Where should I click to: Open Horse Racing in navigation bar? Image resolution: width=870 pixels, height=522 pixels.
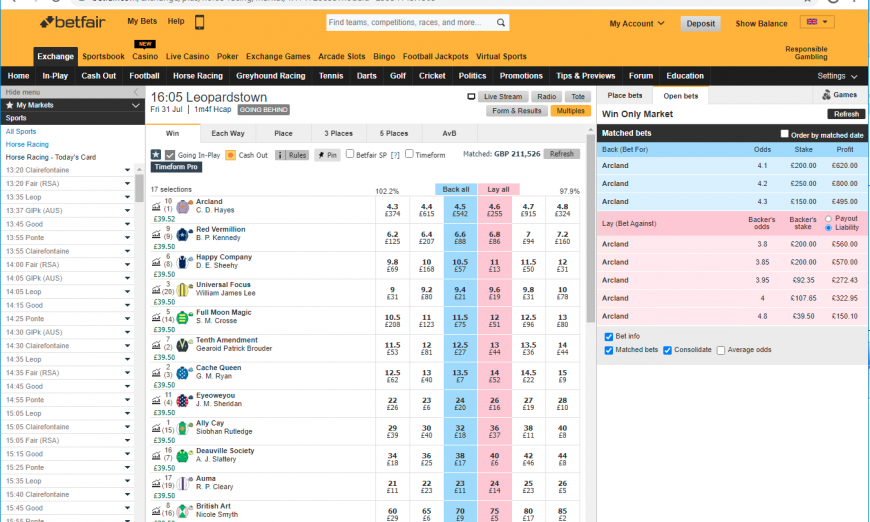[198, 76]
